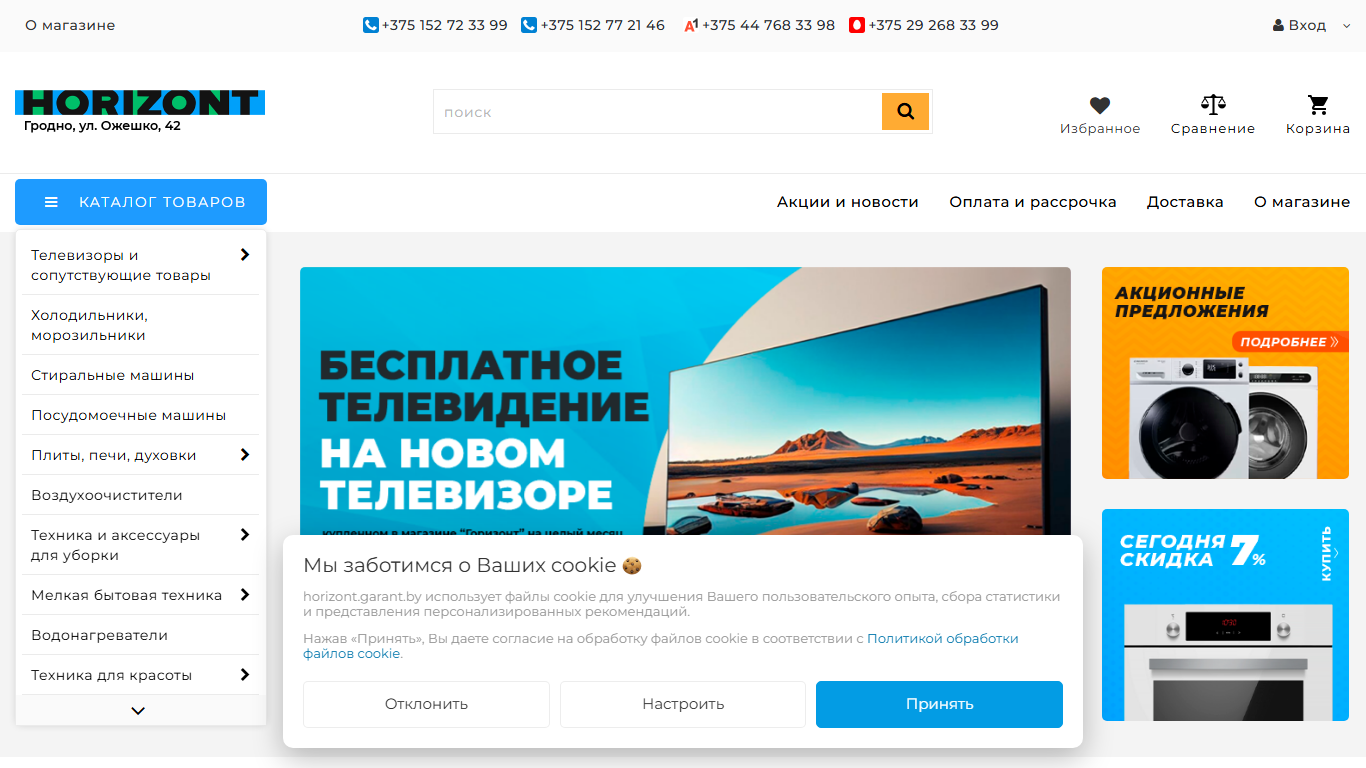Click the HORIZONT logo
This screenshot has width=1366, height=768.
click(x=140, y=102)
